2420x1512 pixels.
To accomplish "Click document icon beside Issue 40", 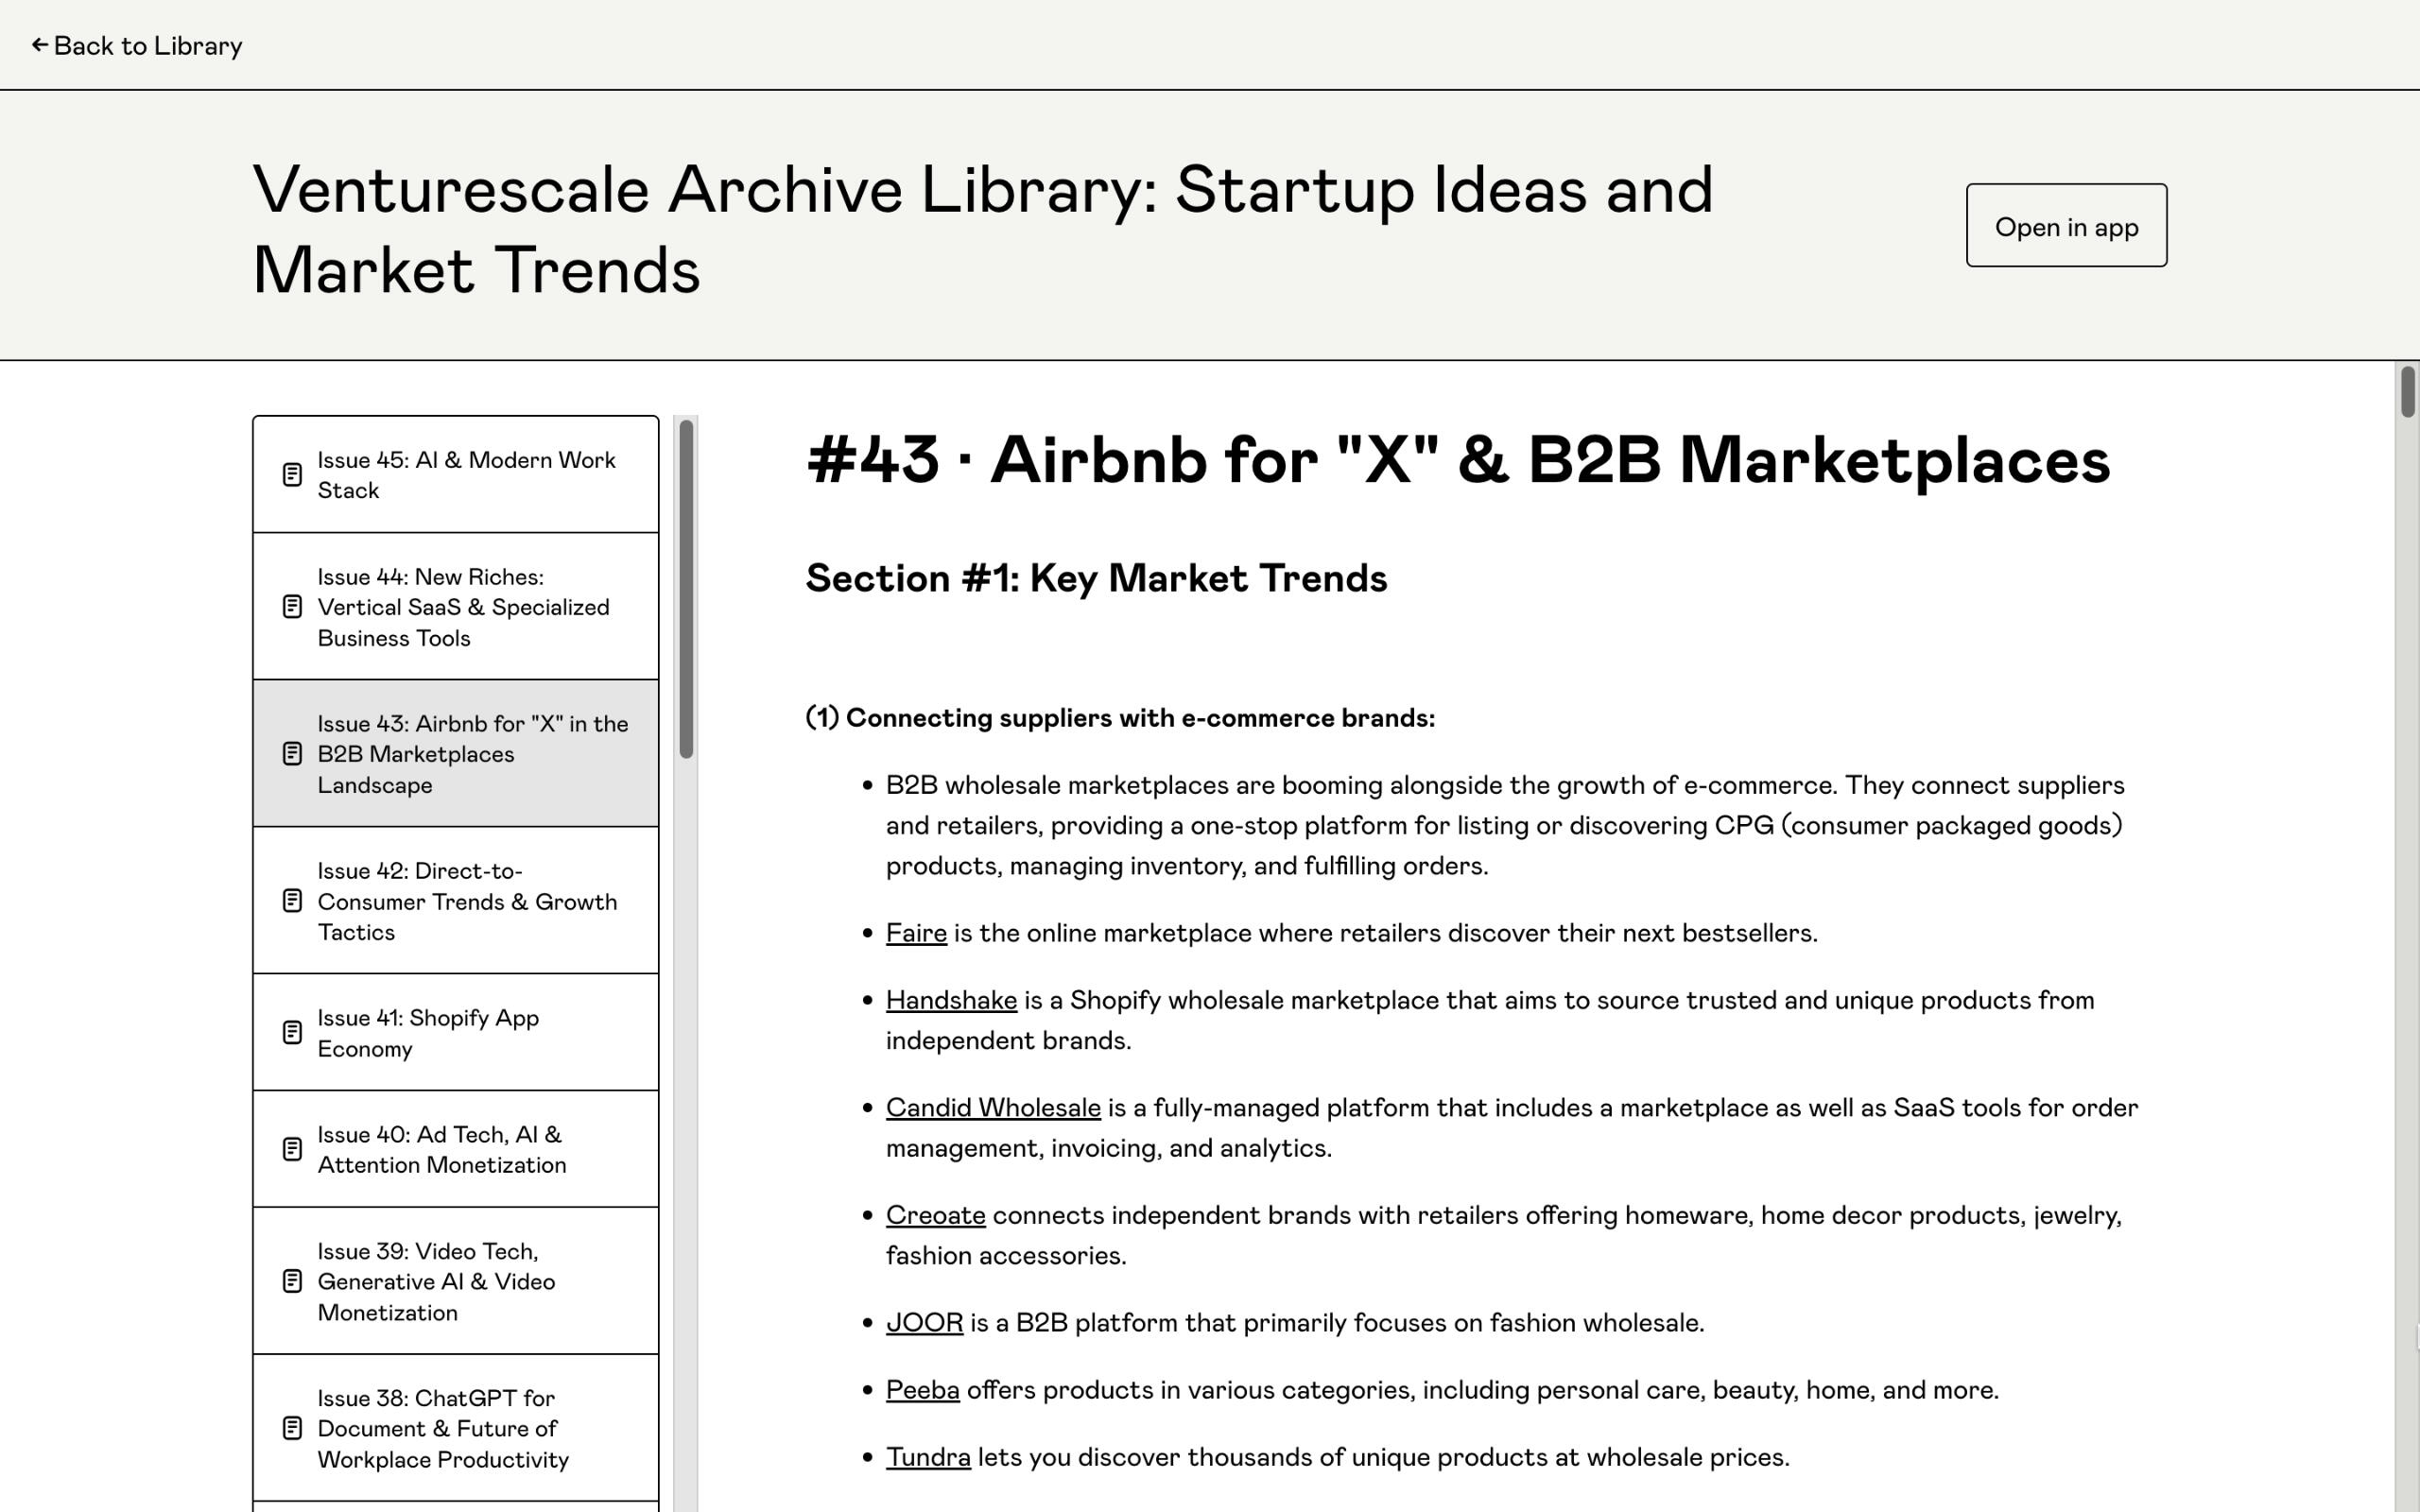I will 292,1150.
